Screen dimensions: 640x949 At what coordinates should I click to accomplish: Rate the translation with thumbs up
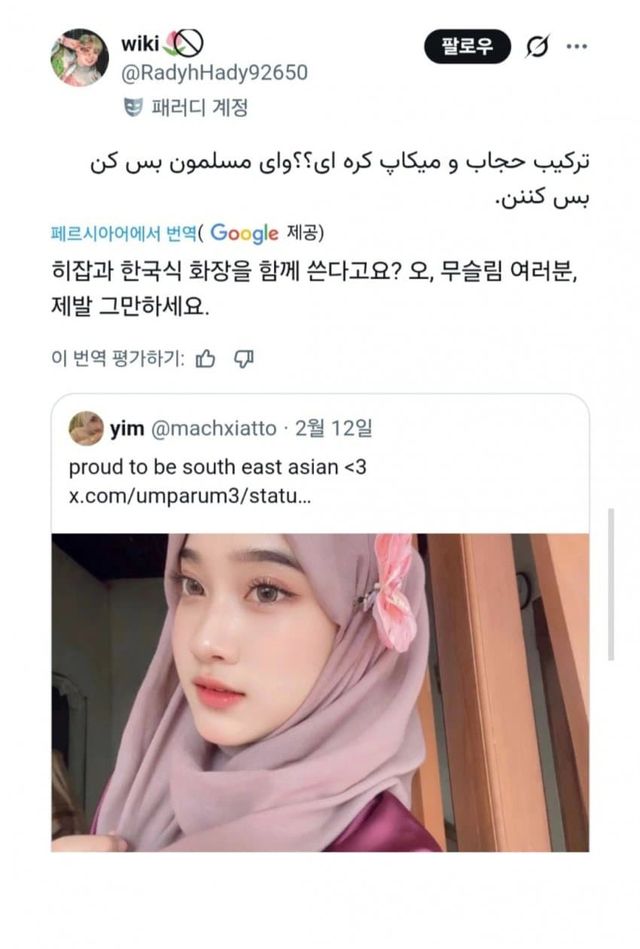pos(206,359)
